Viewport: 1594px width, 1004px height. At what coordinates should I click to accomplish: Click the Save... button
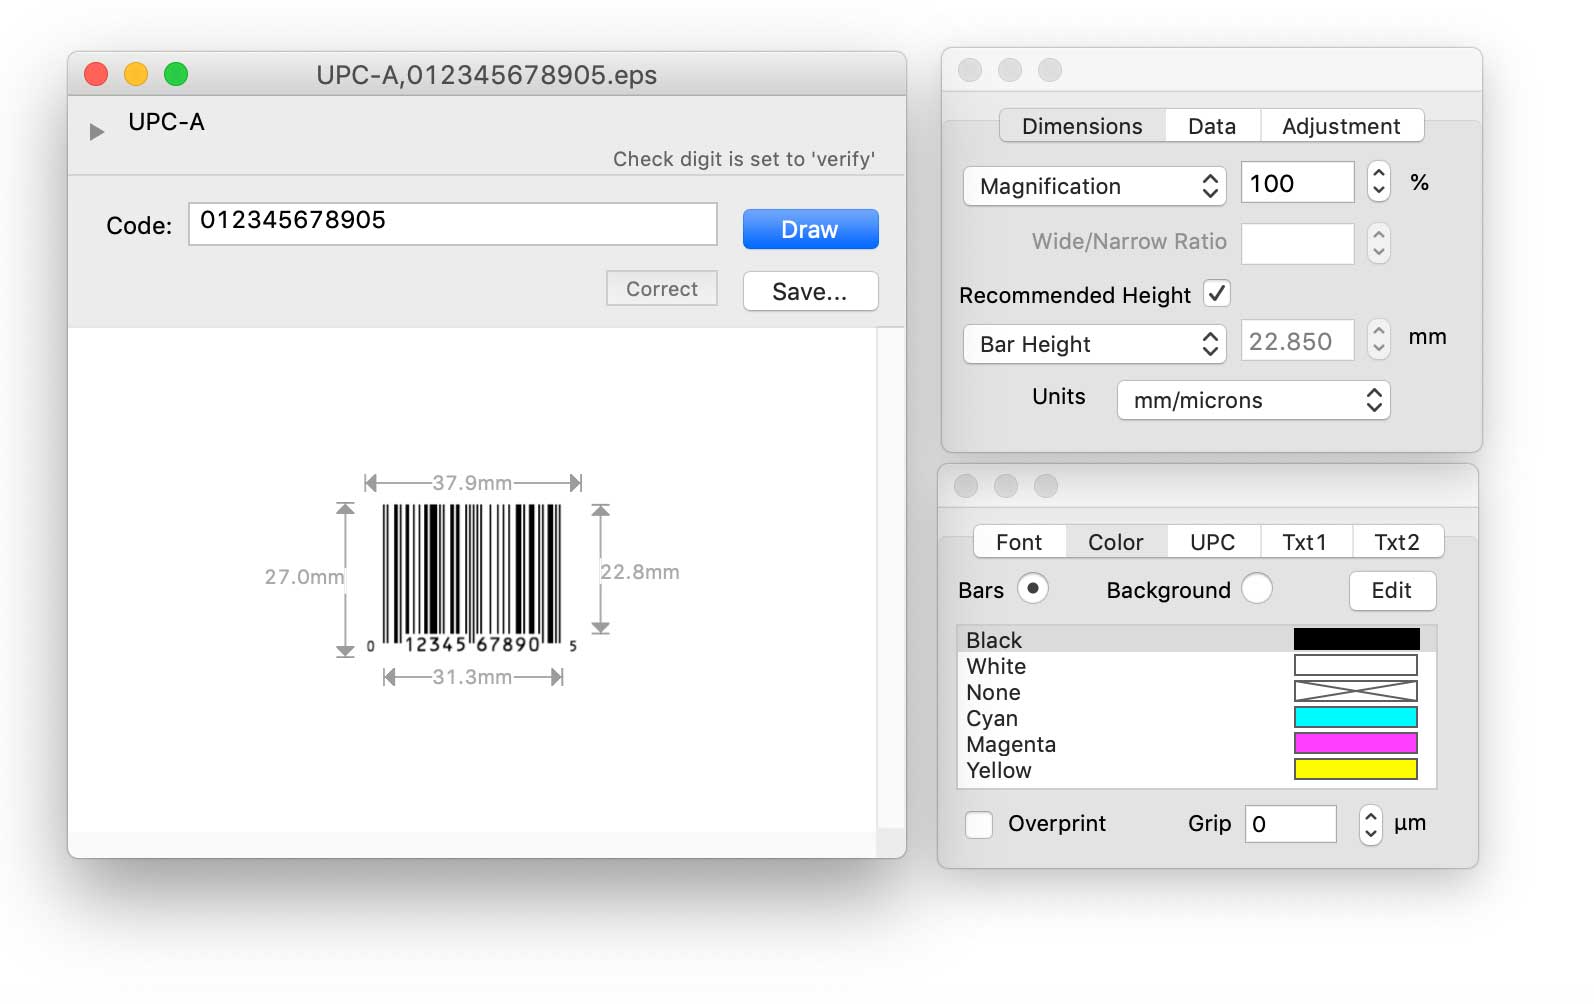(810, 291)
